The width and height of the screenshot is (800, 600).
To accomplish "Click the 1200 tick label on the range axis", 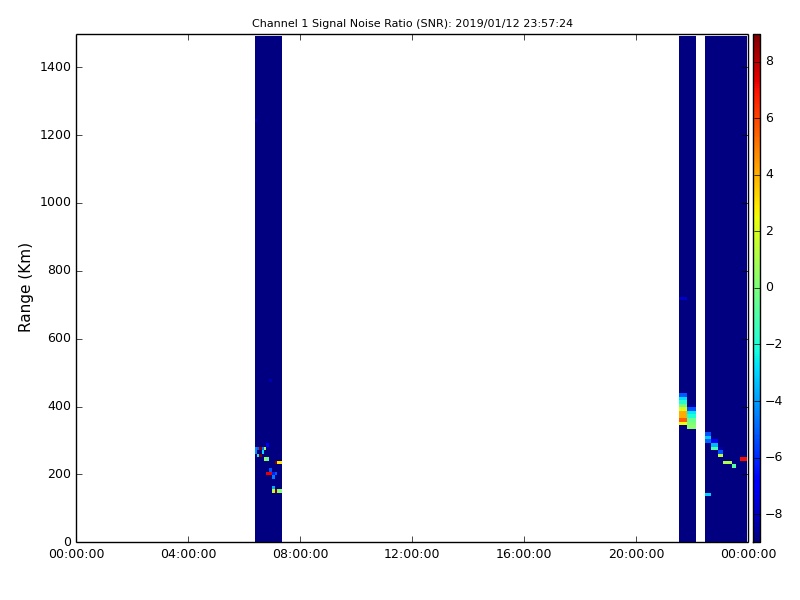I will click(x=55, y=135).
